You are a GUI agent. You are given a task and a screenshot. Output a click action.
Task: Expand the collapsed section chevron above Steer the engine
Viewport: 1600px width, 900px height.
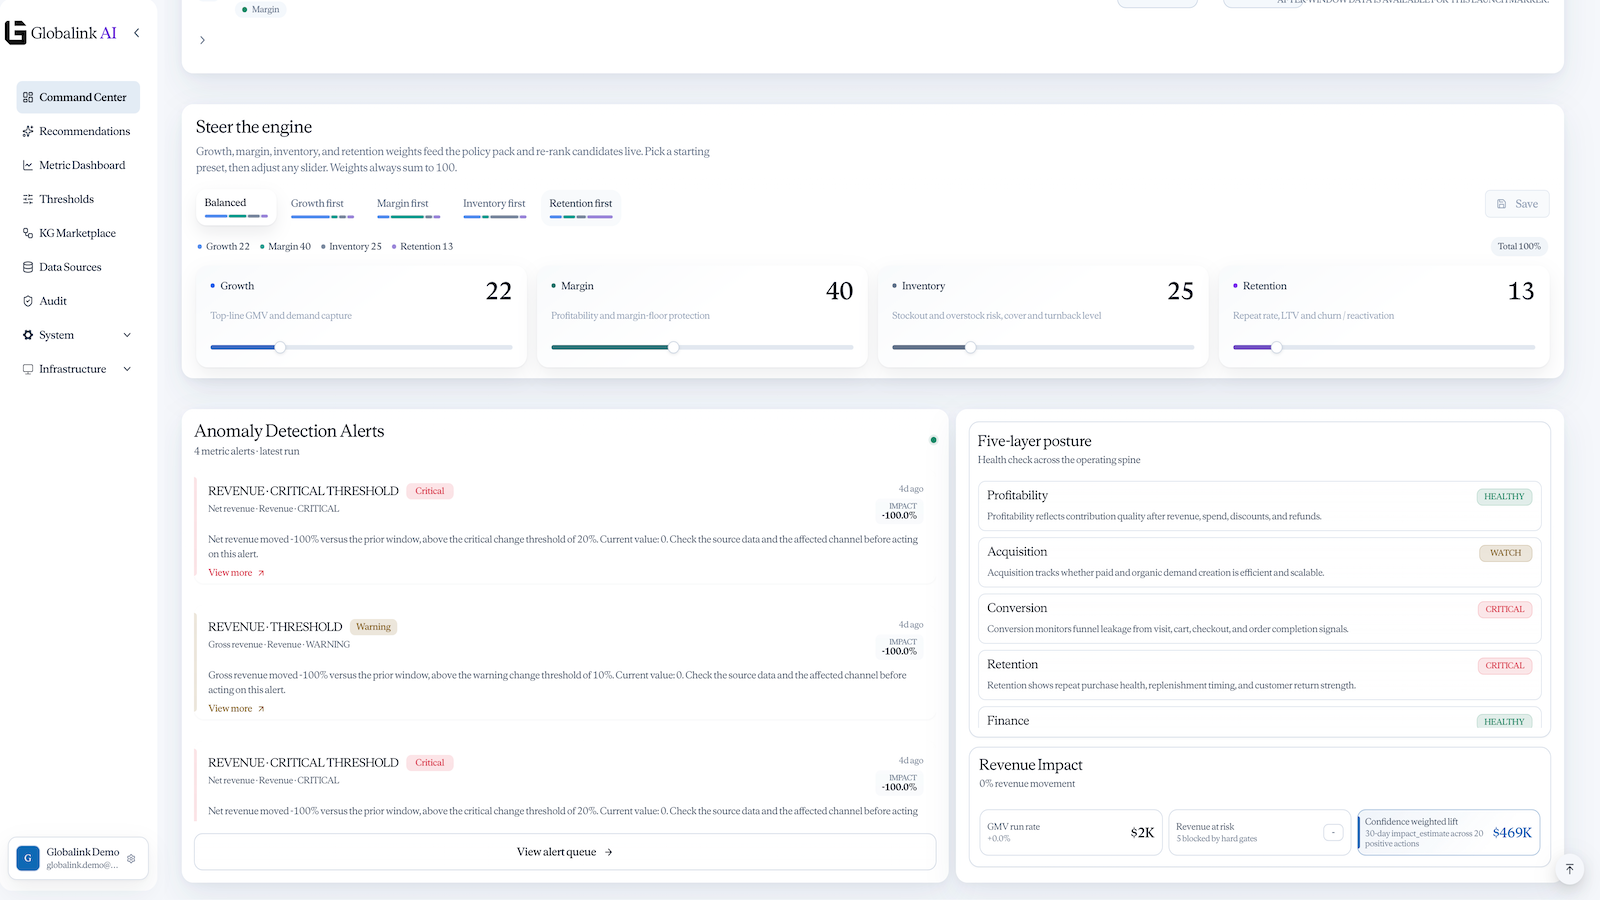tap(202, 40)
